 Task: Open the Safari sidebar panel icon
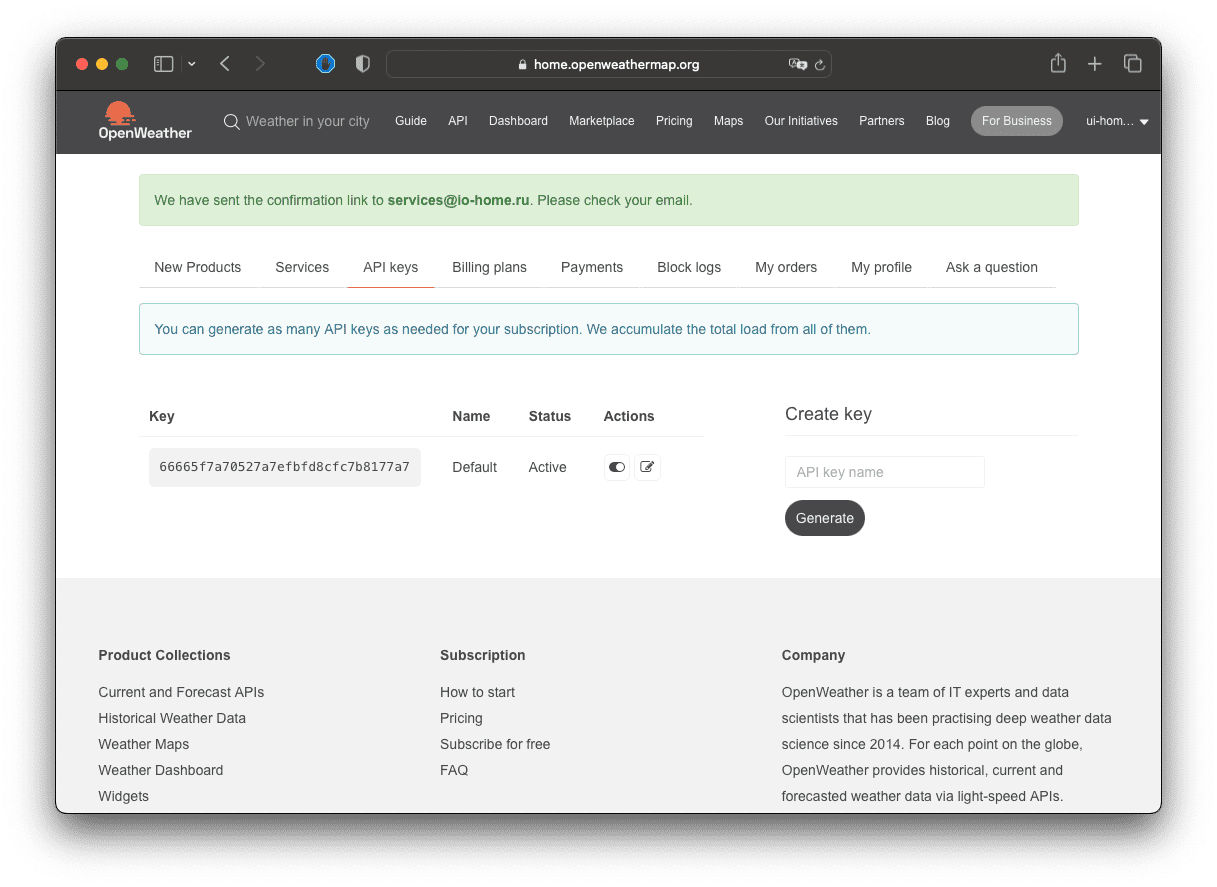click(163, 64)
